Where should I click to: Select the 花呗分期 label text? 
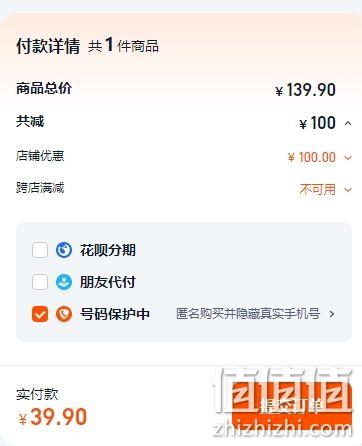click(108, 250)
